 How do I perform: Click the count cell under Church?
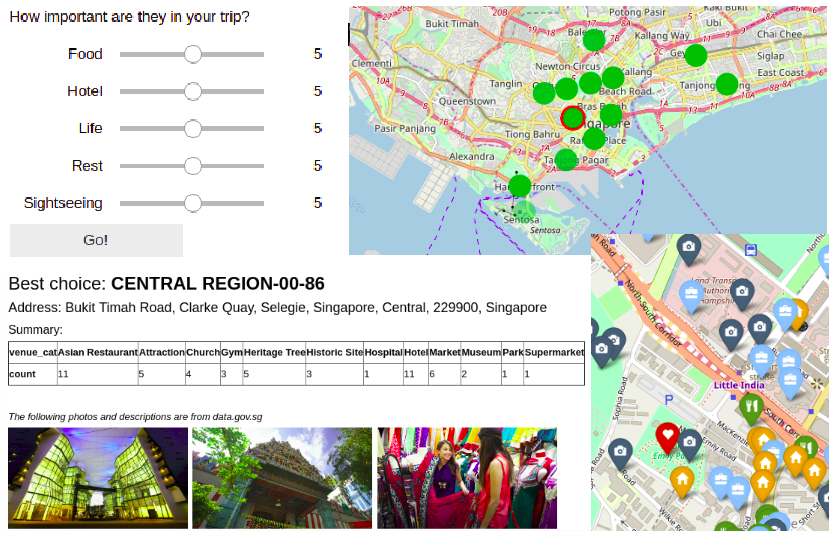(x=202, y=374)
